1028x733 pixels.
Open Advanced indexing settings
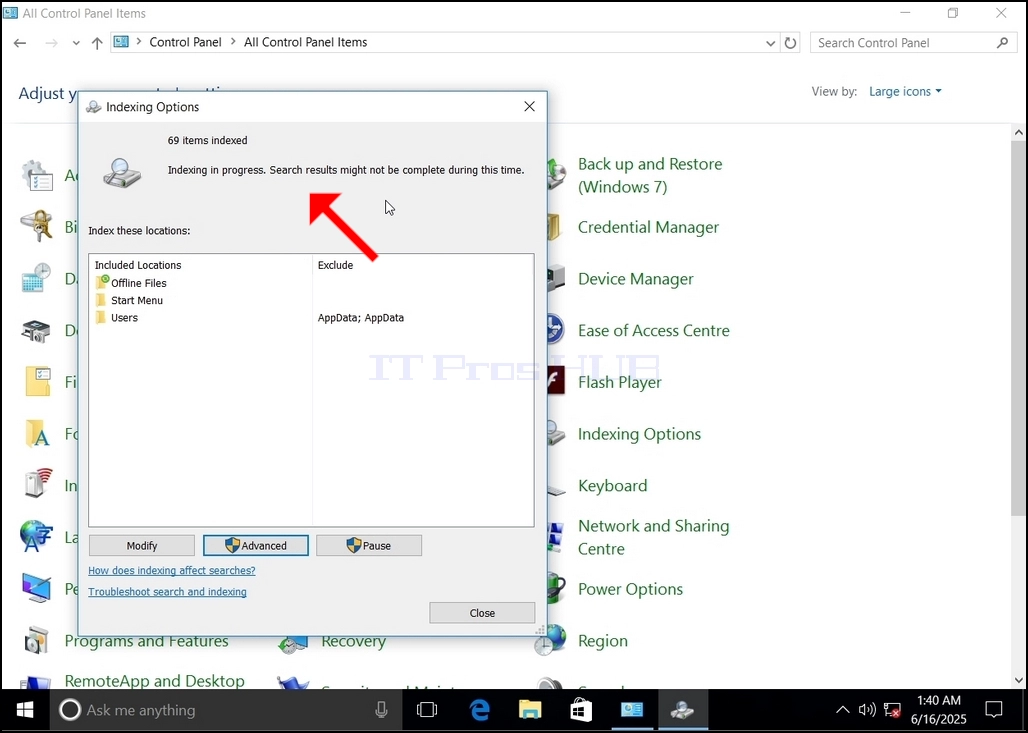256,545
